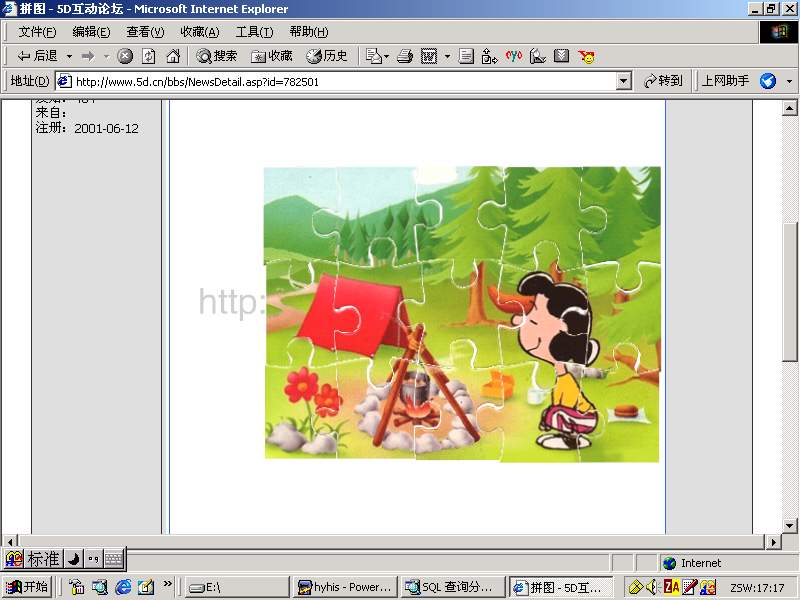
Task: Click the quick launch monitor magnifier icon
Action: [99, 587]
